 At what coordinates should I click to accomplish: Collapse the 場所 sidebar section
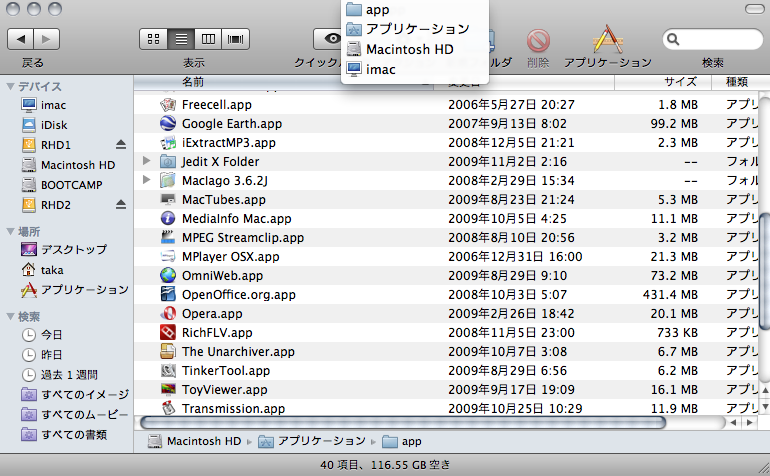(x=10, y=231)
